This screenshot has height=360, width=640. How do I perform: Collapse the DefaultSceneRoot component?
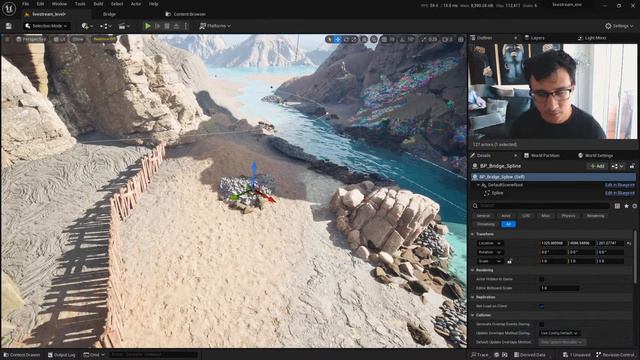click(478, 185)
